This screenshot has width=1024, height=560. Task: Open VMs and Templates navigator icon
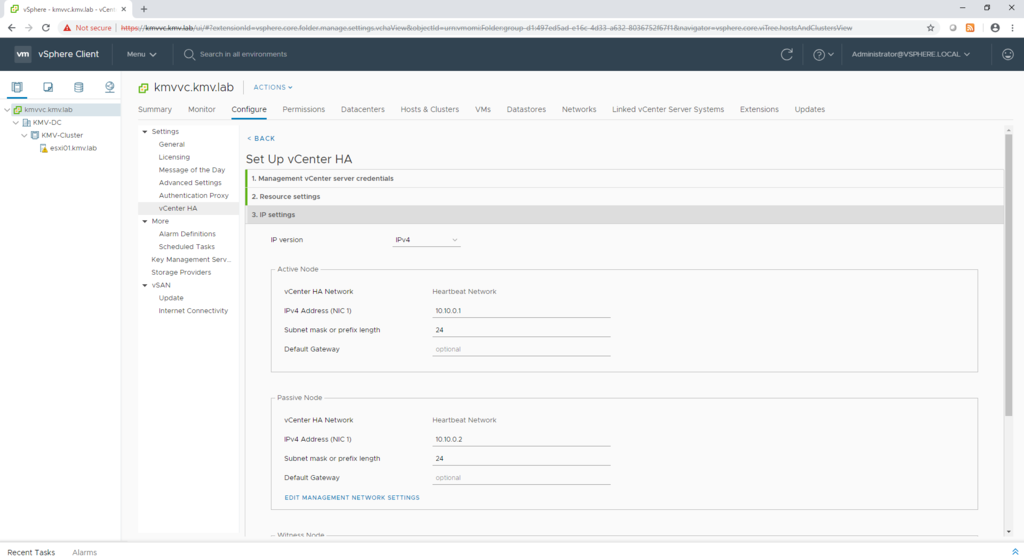pyautogui.click(x=48, y=87)
